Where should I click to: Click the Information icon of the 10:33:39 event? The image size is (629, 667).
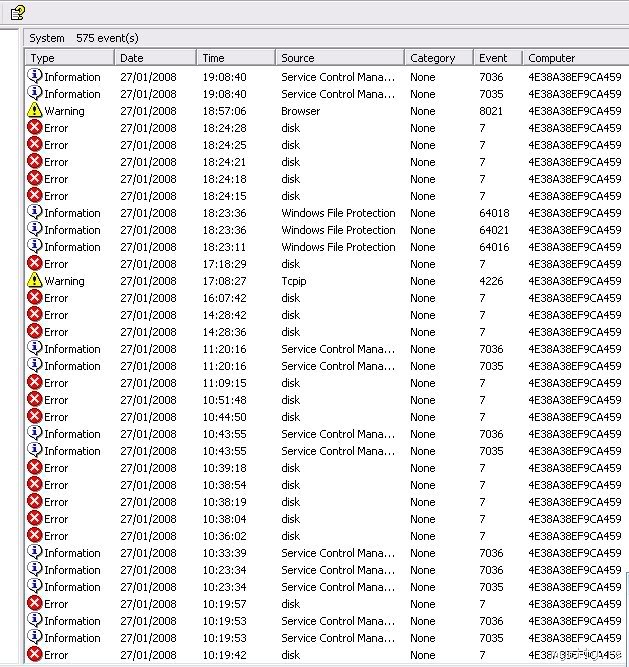tap(34, 552)
